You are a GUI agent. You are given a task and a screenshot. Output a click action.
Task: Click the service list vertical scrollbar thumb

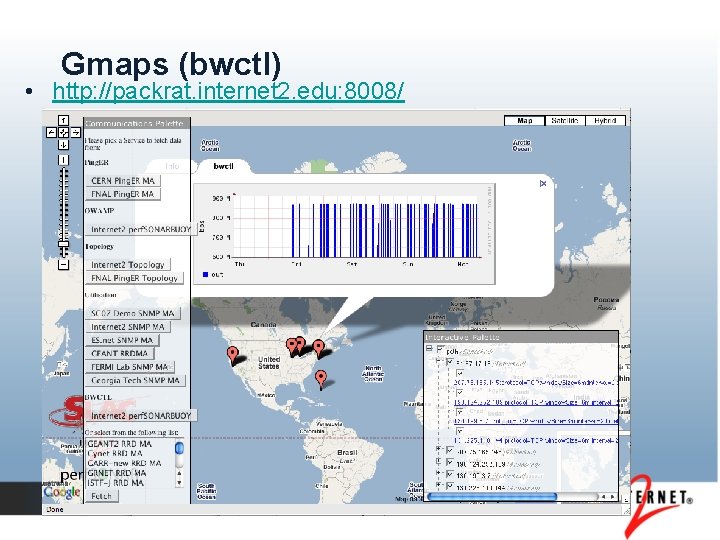click(x=179, y=448)
